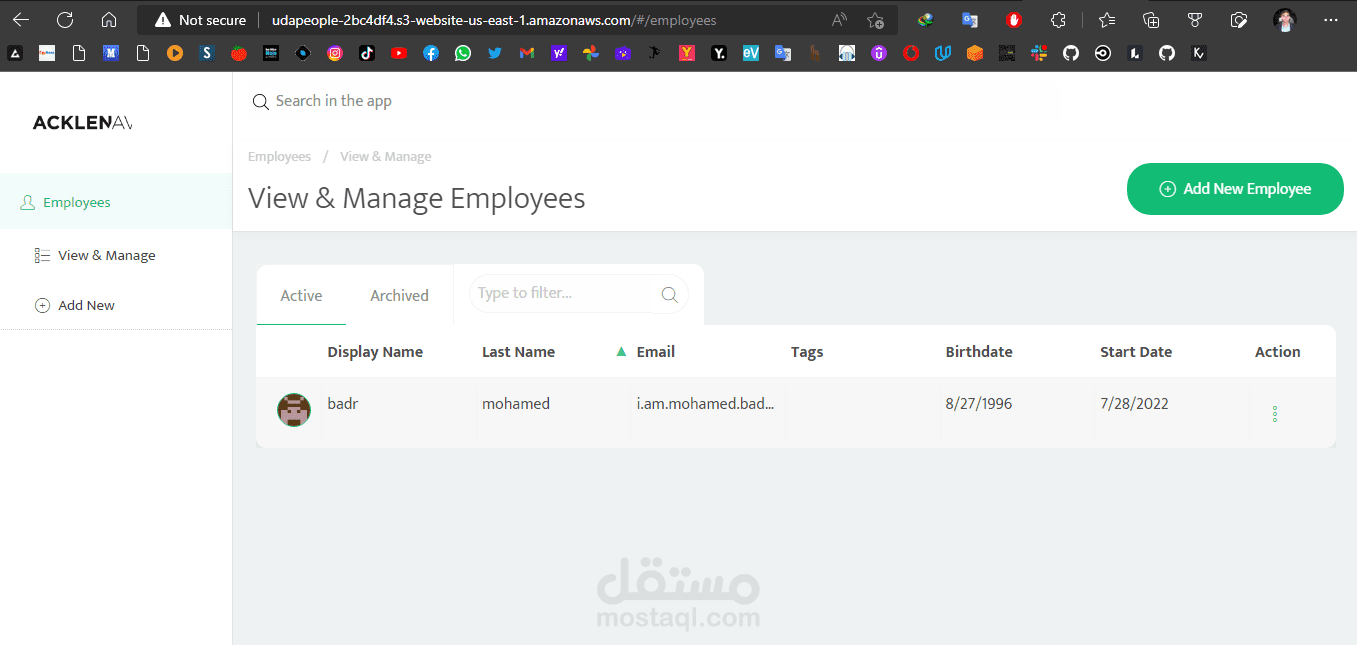Click the Employees person icon in sidebar
Image resolution: width=1357 pixels, height=645 pixels.
(28, 202)
